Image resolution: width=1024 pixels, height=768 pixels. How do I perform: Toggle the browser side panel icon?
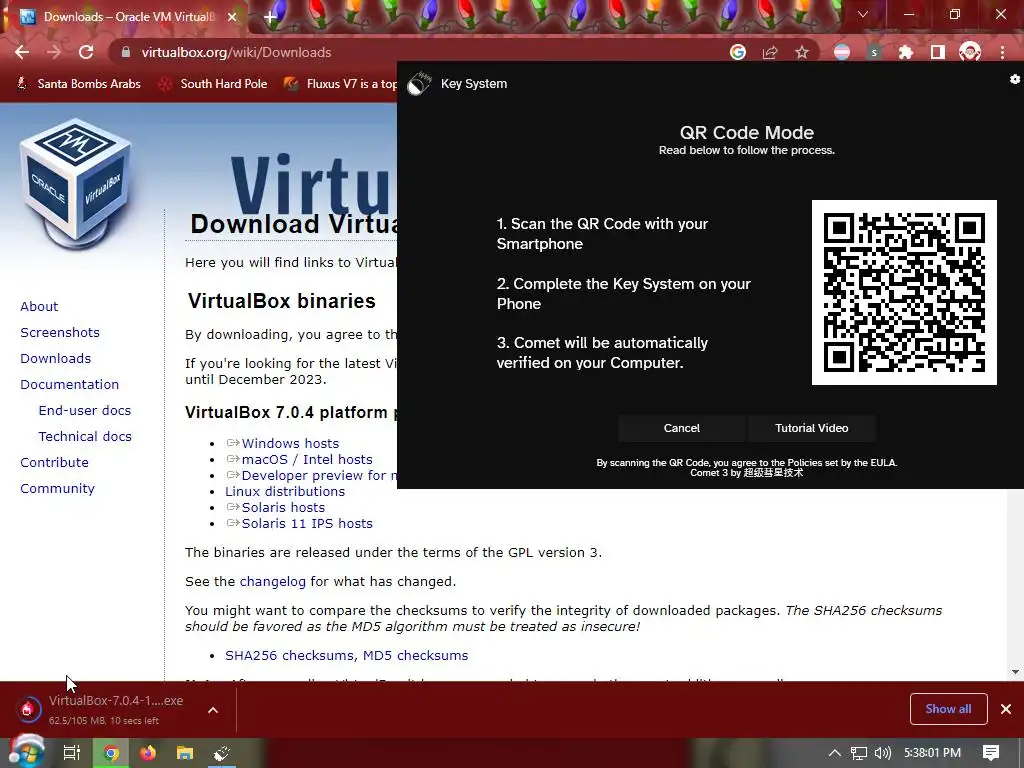(938, 52)
